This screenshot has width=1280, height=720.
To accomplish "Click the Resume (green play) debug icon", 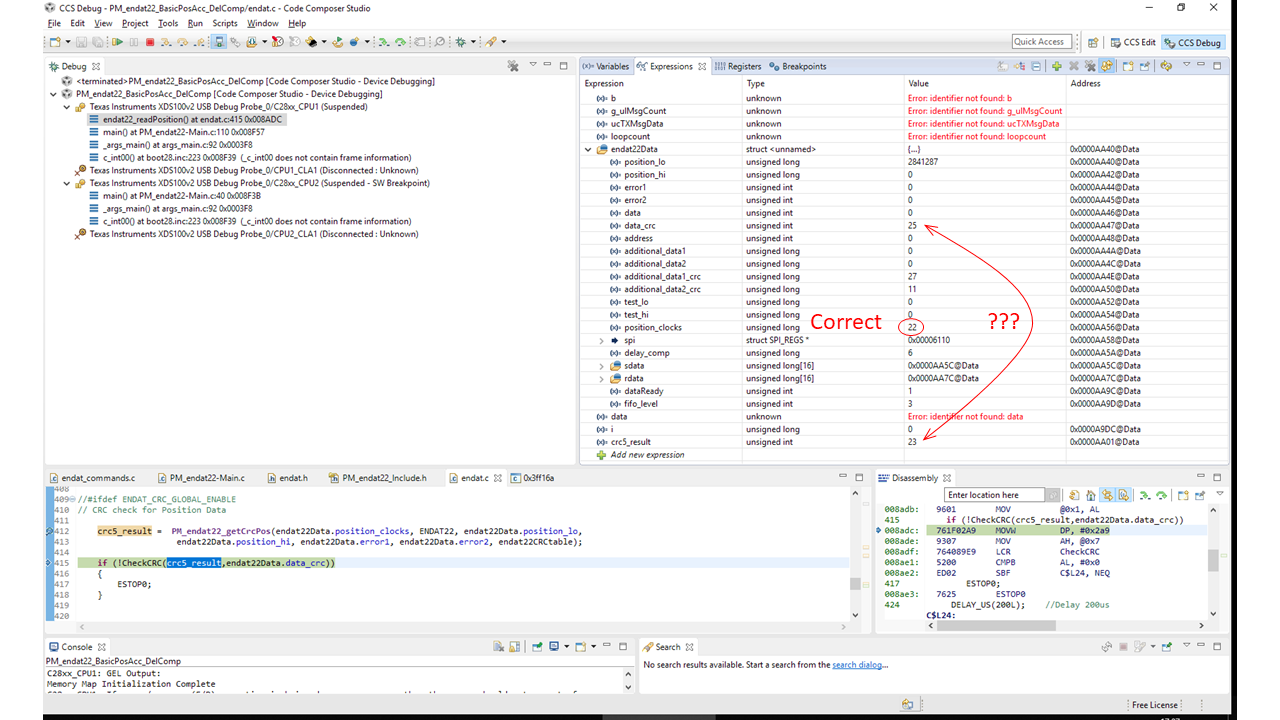I will [118, 42].
